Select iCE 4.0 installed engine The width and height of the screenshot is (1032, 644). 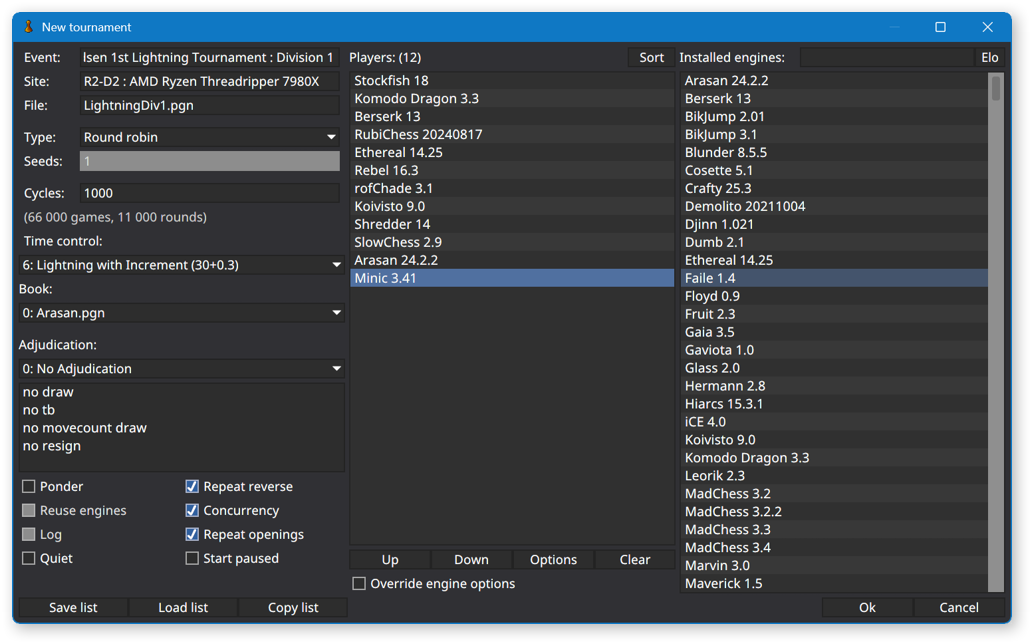click(834, 421)
